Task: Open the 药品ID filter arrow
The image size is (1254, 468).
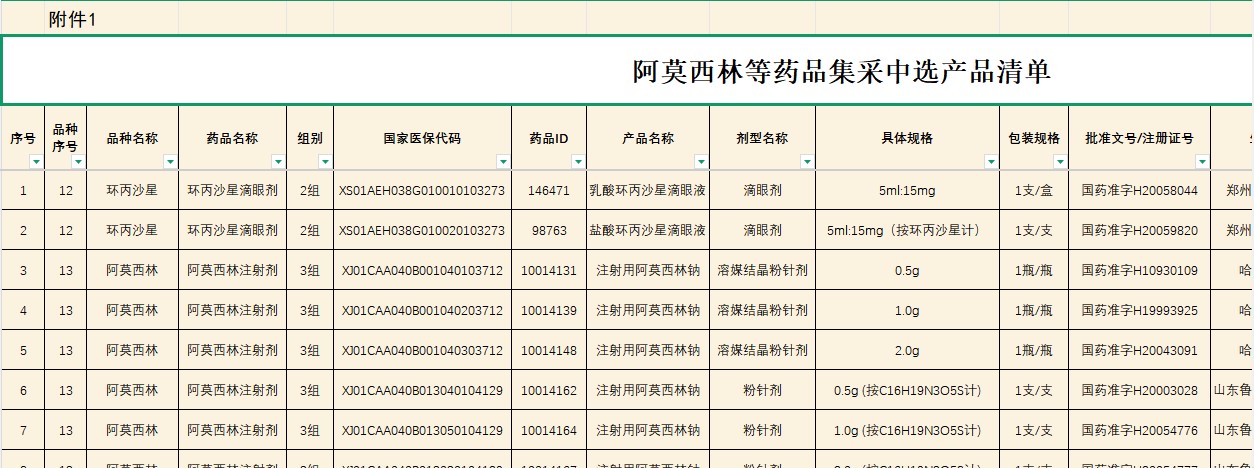Action: 578,162
